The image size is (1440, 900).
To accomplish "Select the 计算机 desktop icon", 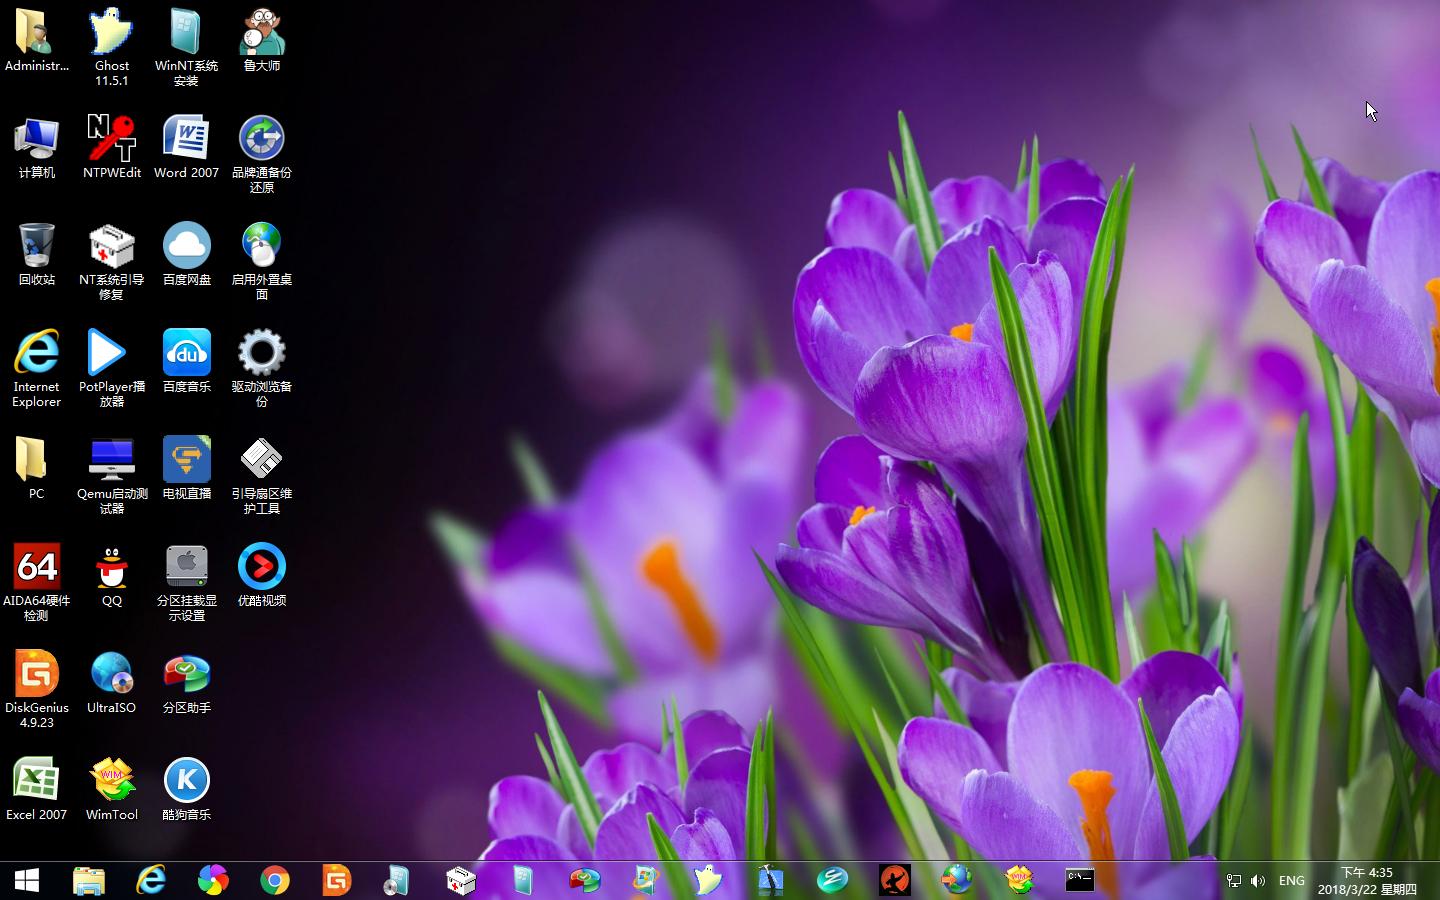I will click(37, 148).
